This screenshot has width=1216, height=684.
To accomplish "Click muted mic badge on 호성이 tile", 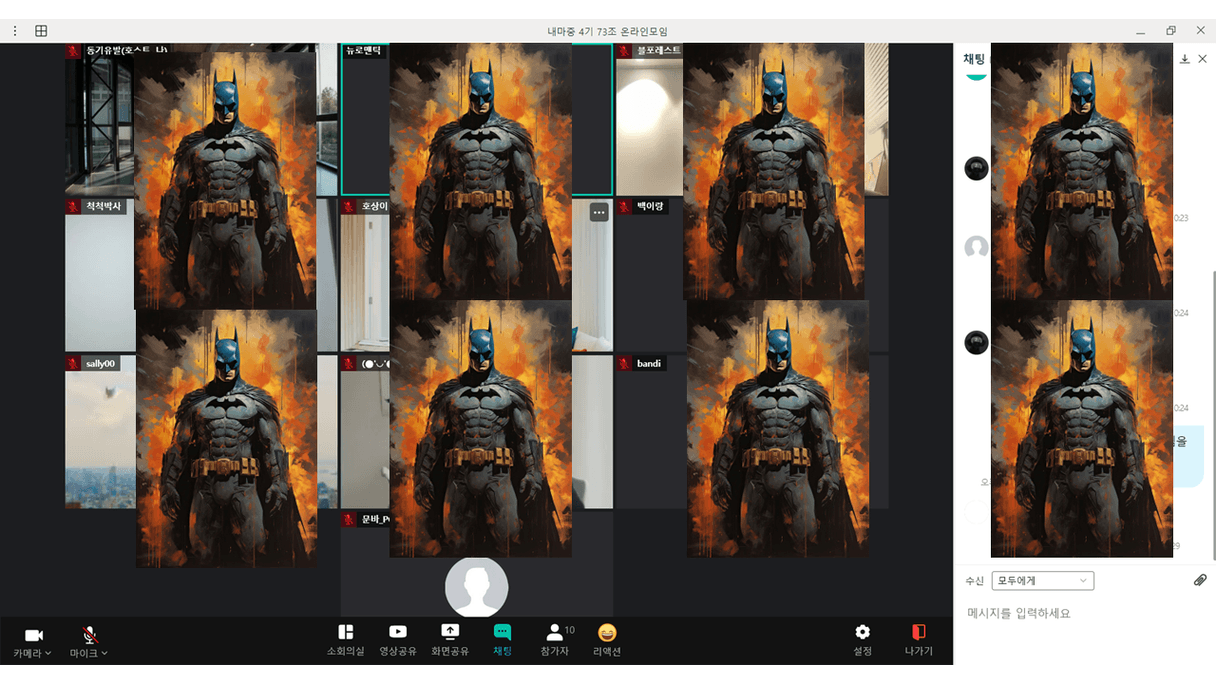I will (x=349, y=207).
